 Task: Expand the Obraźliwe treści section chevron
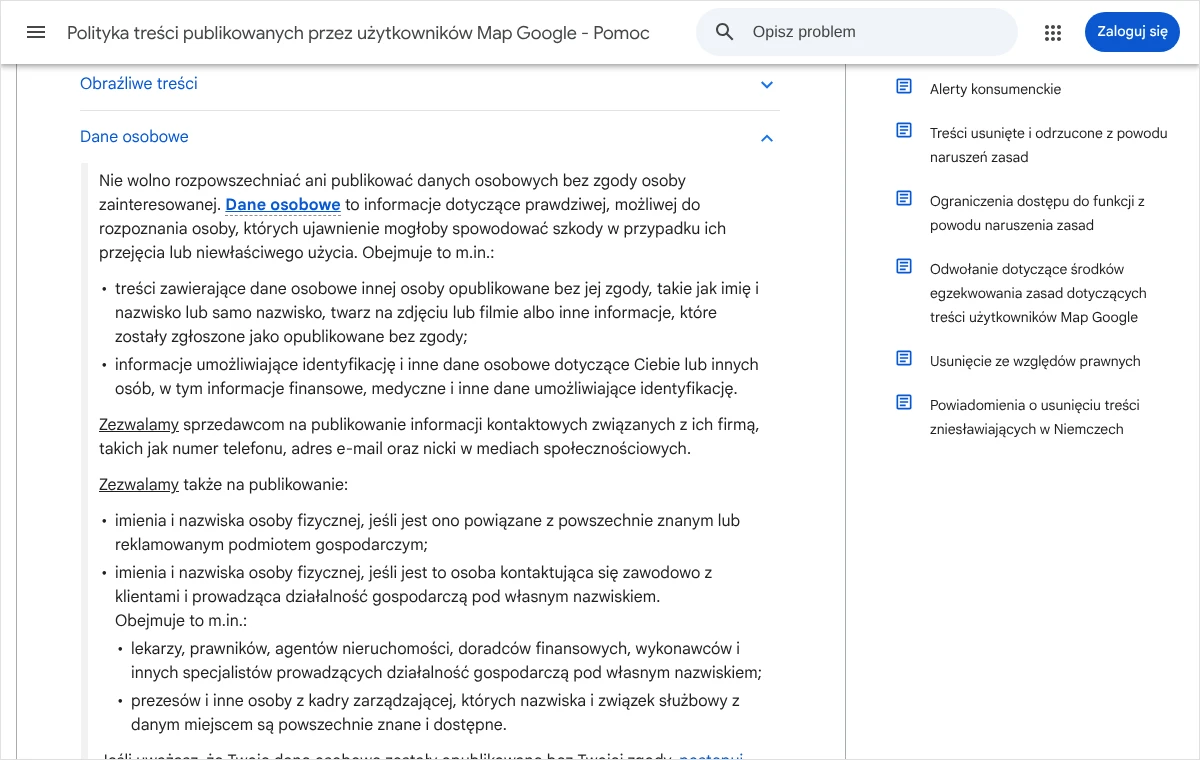coord(767,85)
